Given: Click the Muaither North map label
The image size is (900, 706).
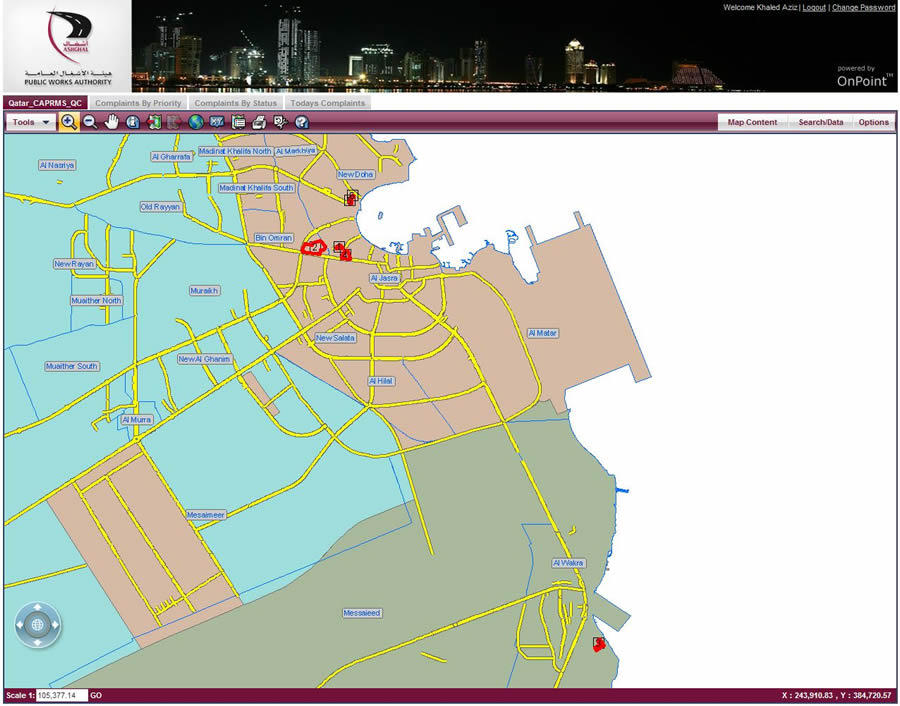Looking at the screenshot, I should [96, 300].
